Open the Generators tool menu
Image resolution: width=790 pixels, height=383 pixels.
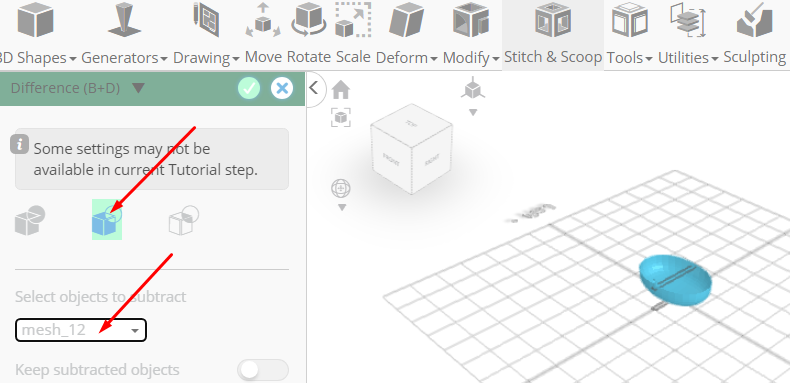point(124,34)
